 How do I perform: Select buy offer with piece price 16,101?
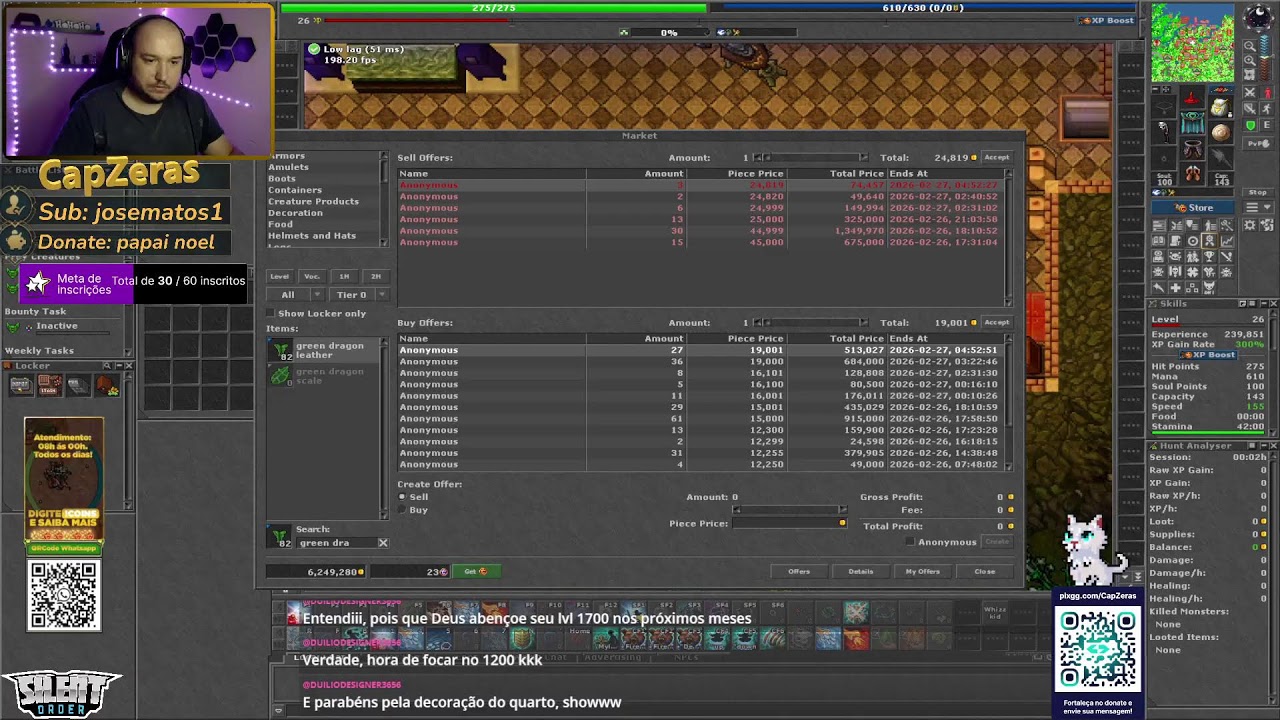(x=699, y=373)
